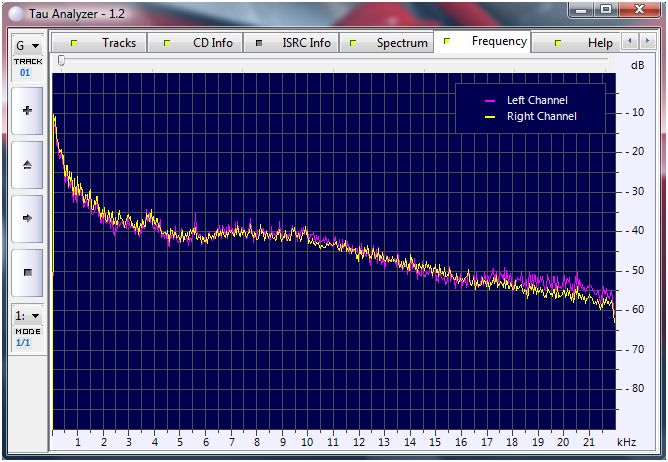Click the eject disc button
668x462 pixels.
(27, 163)
